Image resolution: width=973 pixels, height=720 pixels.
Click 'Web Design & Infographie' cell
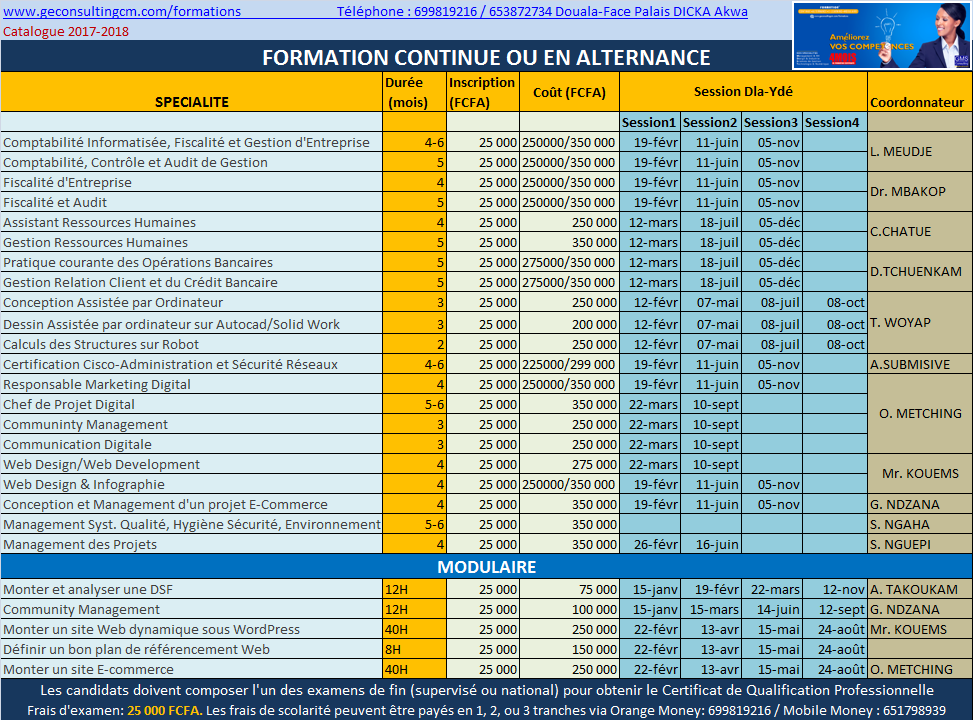[x=192, y=484]
